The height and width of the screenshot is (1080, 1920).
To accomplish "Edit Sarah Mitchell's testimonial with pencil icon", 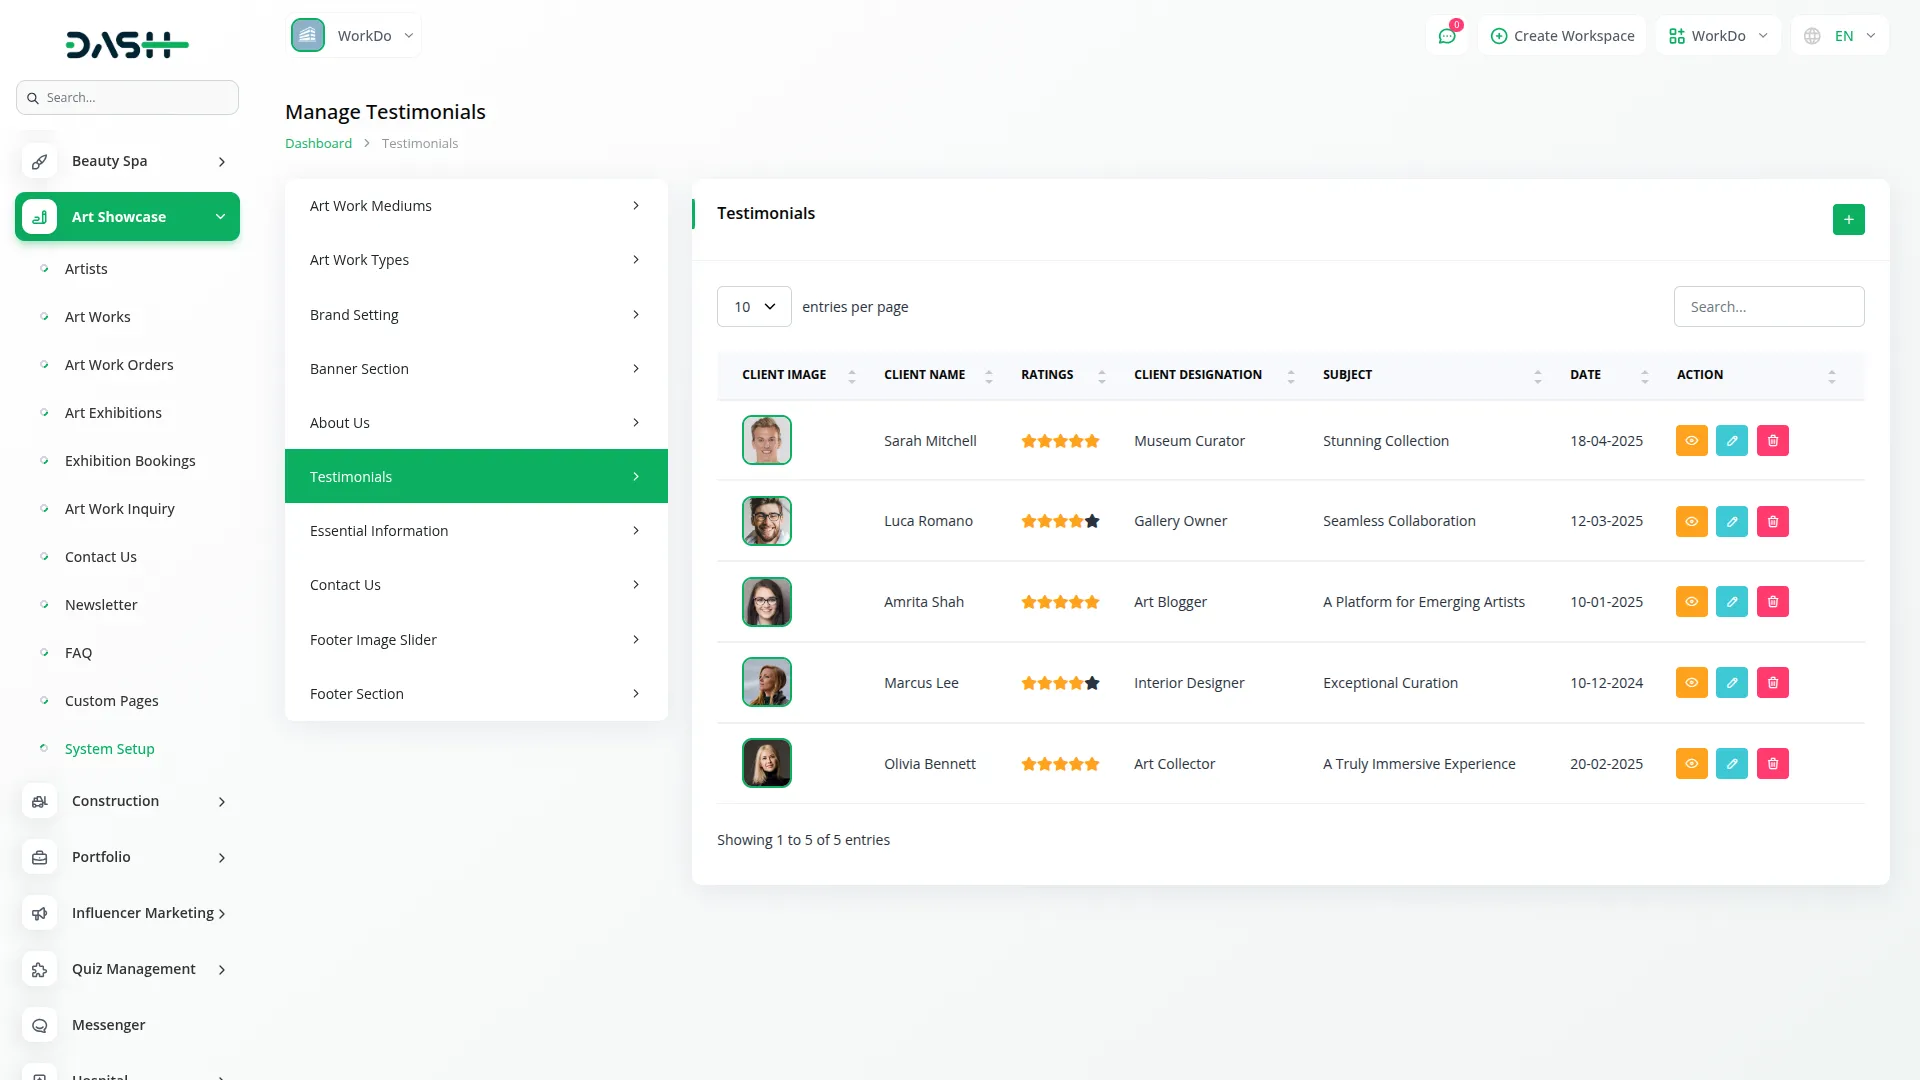I will [x=1731, y=441].
